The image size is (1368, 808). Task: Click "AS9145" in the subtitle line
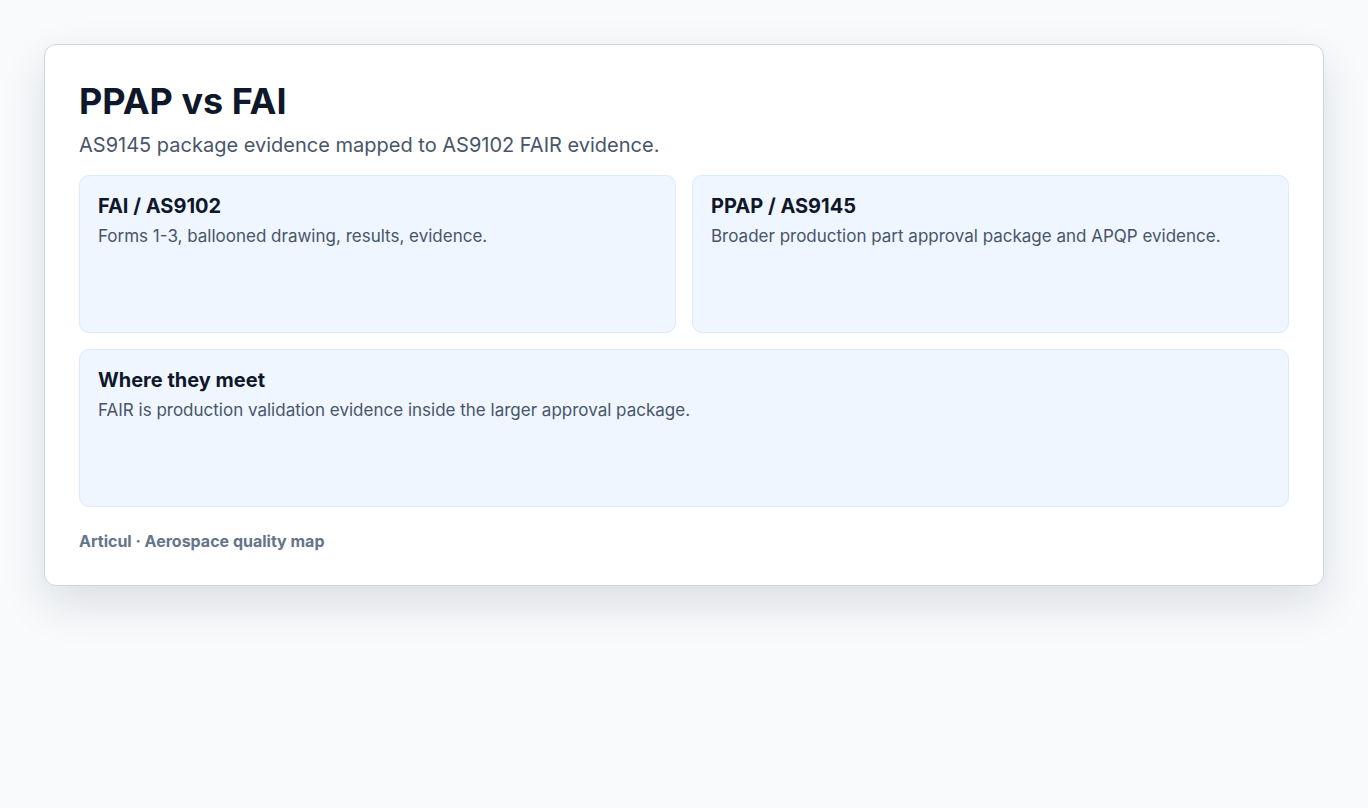(x=115, y=145)
